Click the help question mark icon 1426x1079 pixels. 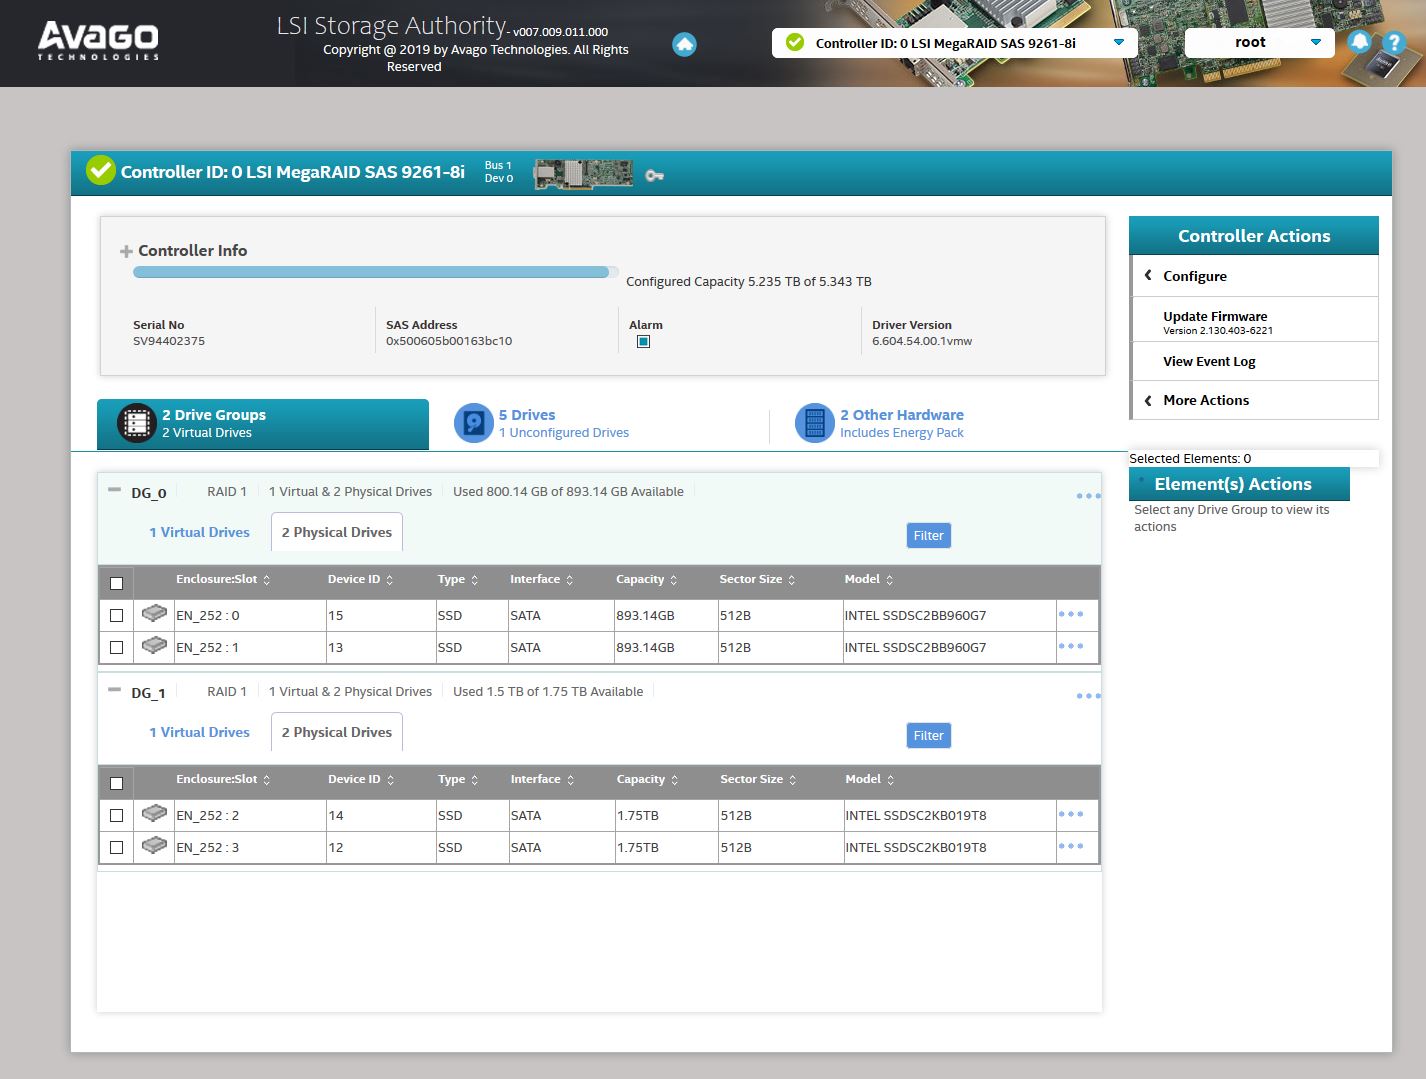(x=1393, y=43)
